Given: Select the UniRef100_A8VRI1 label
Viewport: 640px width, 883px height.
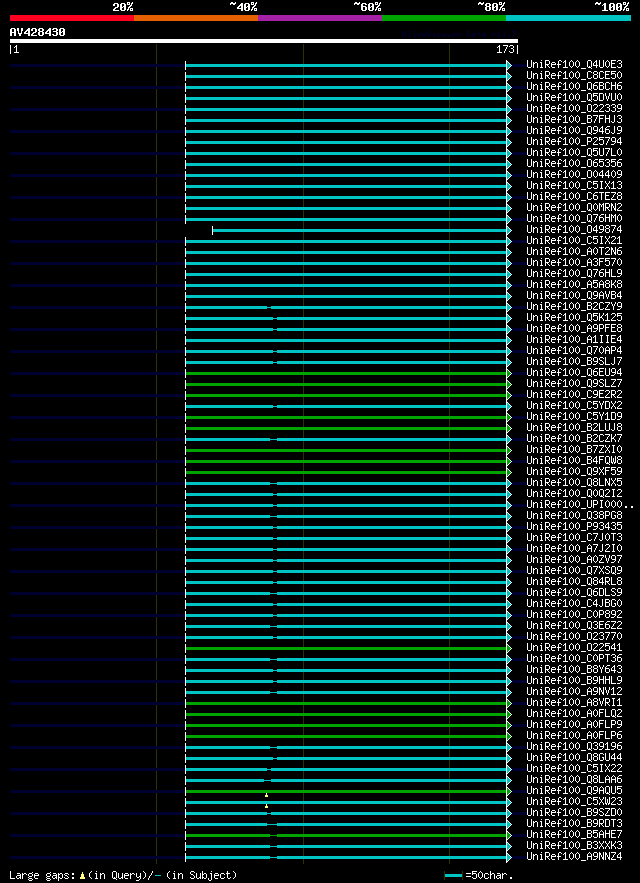Looking at the screenshot, I should coord(574,703).
